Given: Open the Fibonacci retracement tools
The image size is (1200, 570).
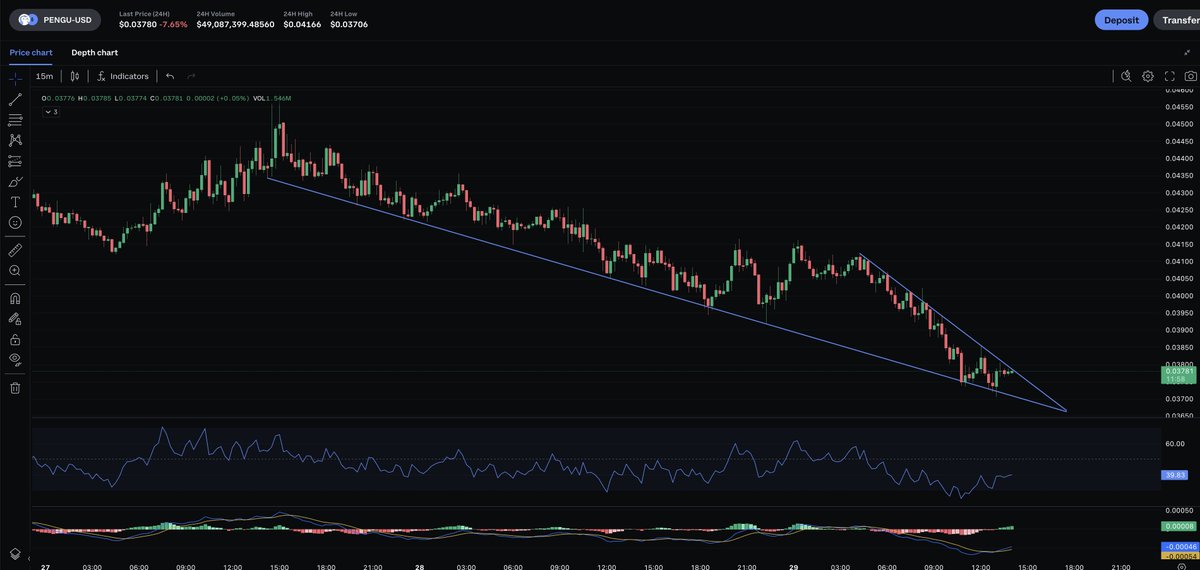Looking at the screenshot, I should point(15,119).
